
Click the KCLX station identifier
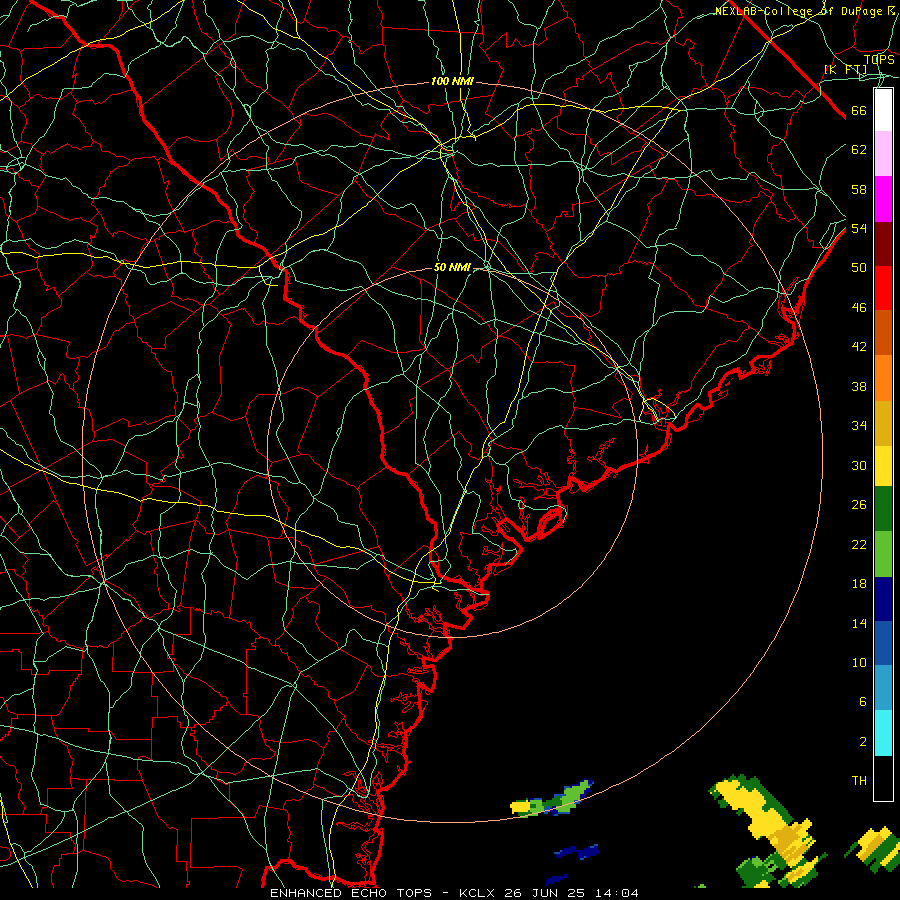(x=478, y=893)
